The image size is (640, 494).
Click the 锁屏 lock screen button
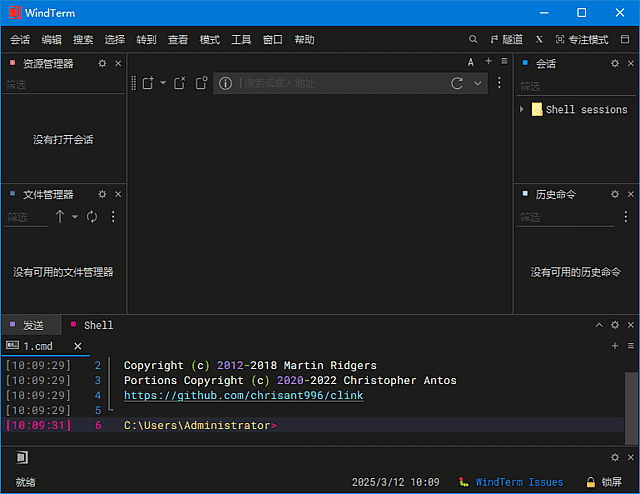[604, 482]
